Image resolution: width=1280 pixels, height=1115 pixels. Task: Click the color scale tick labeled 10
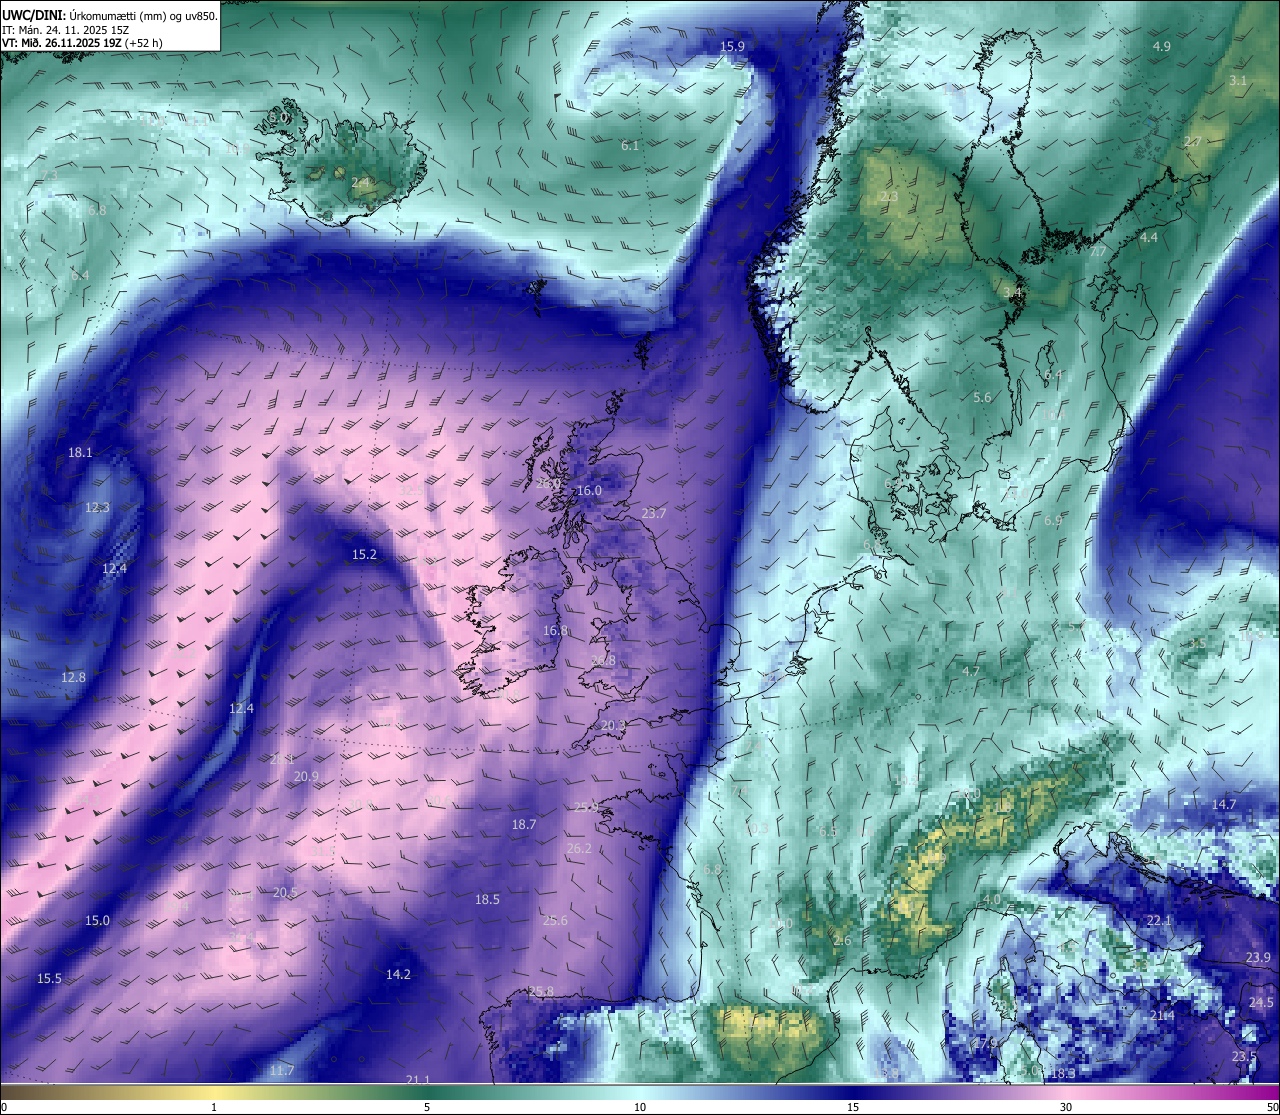pyautogui.click(x=640, y=1107)
